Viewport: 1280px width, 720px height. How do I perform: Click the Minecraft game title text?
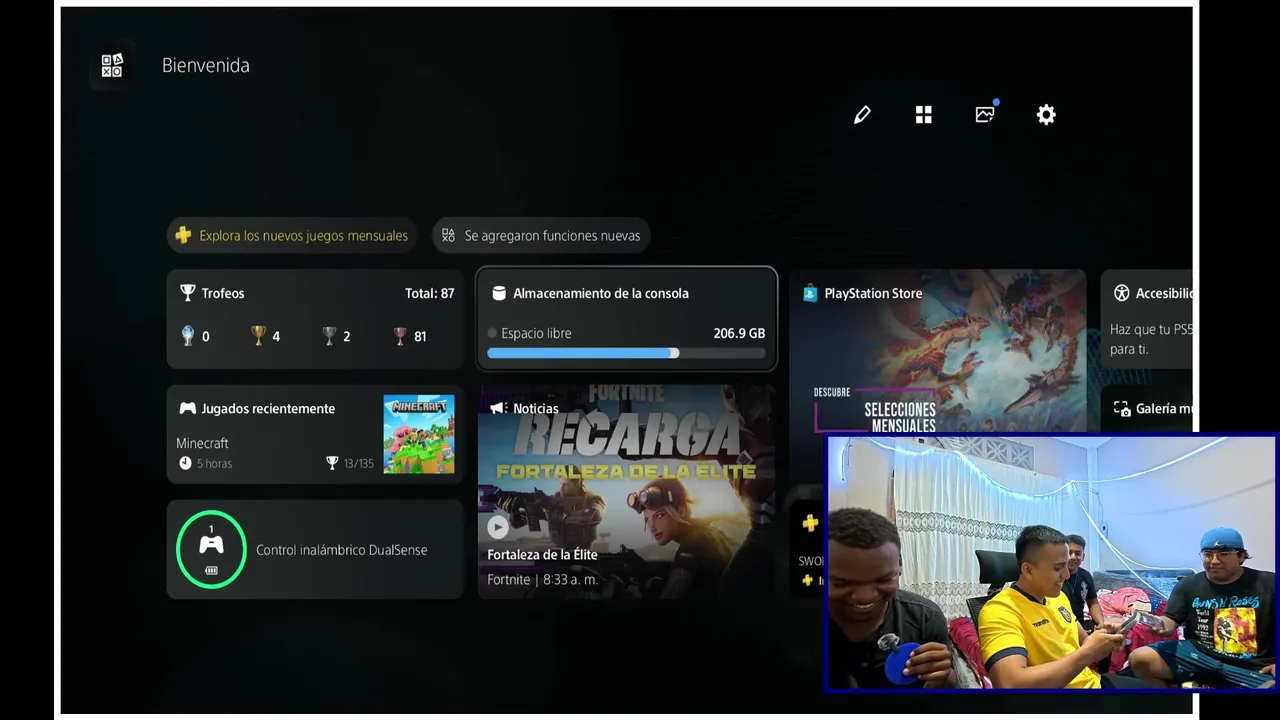[x=202, y=443]
